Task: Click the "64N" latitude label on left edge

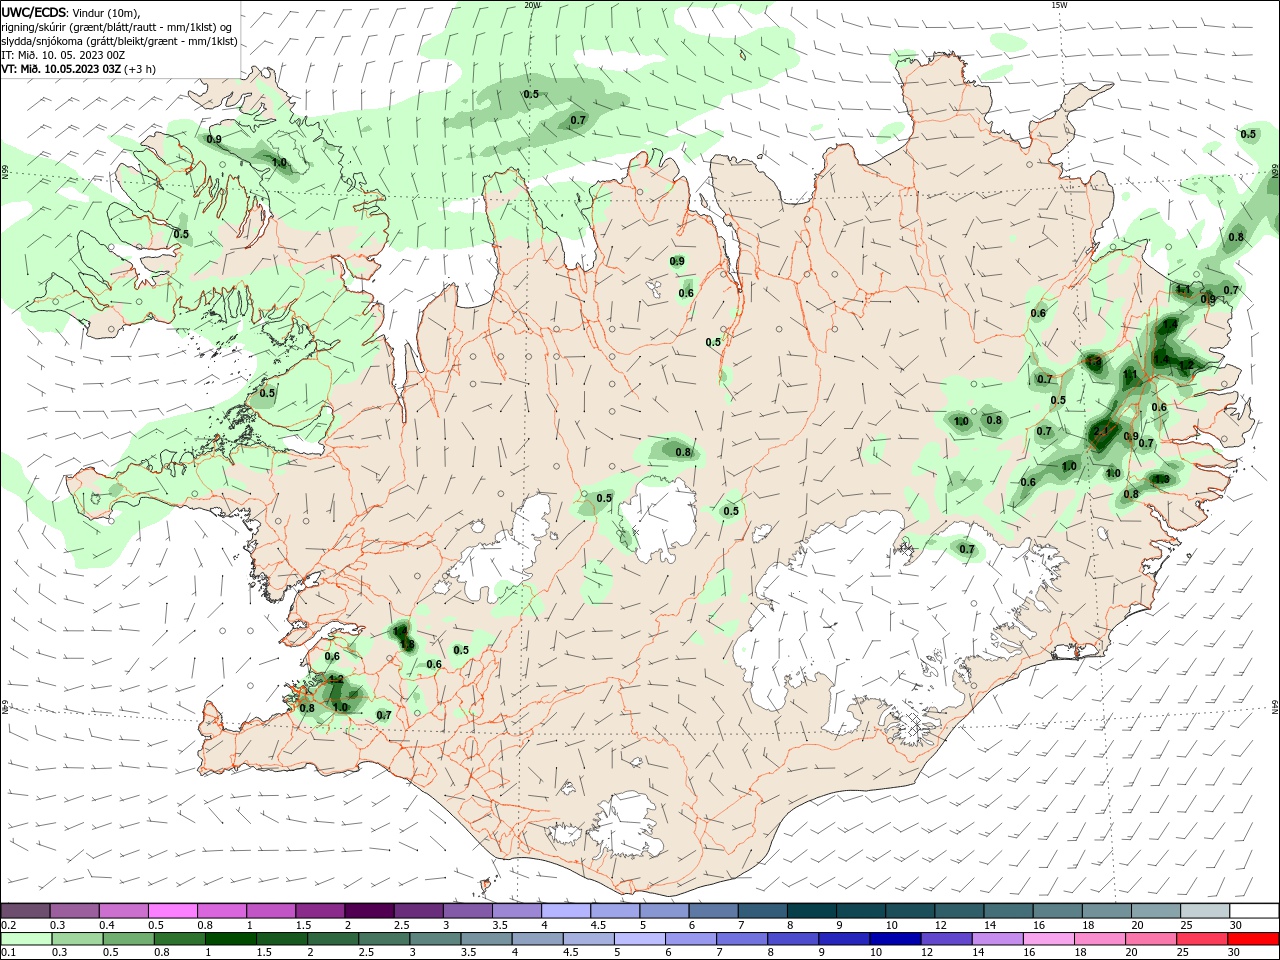Action: tap(4, 706)
